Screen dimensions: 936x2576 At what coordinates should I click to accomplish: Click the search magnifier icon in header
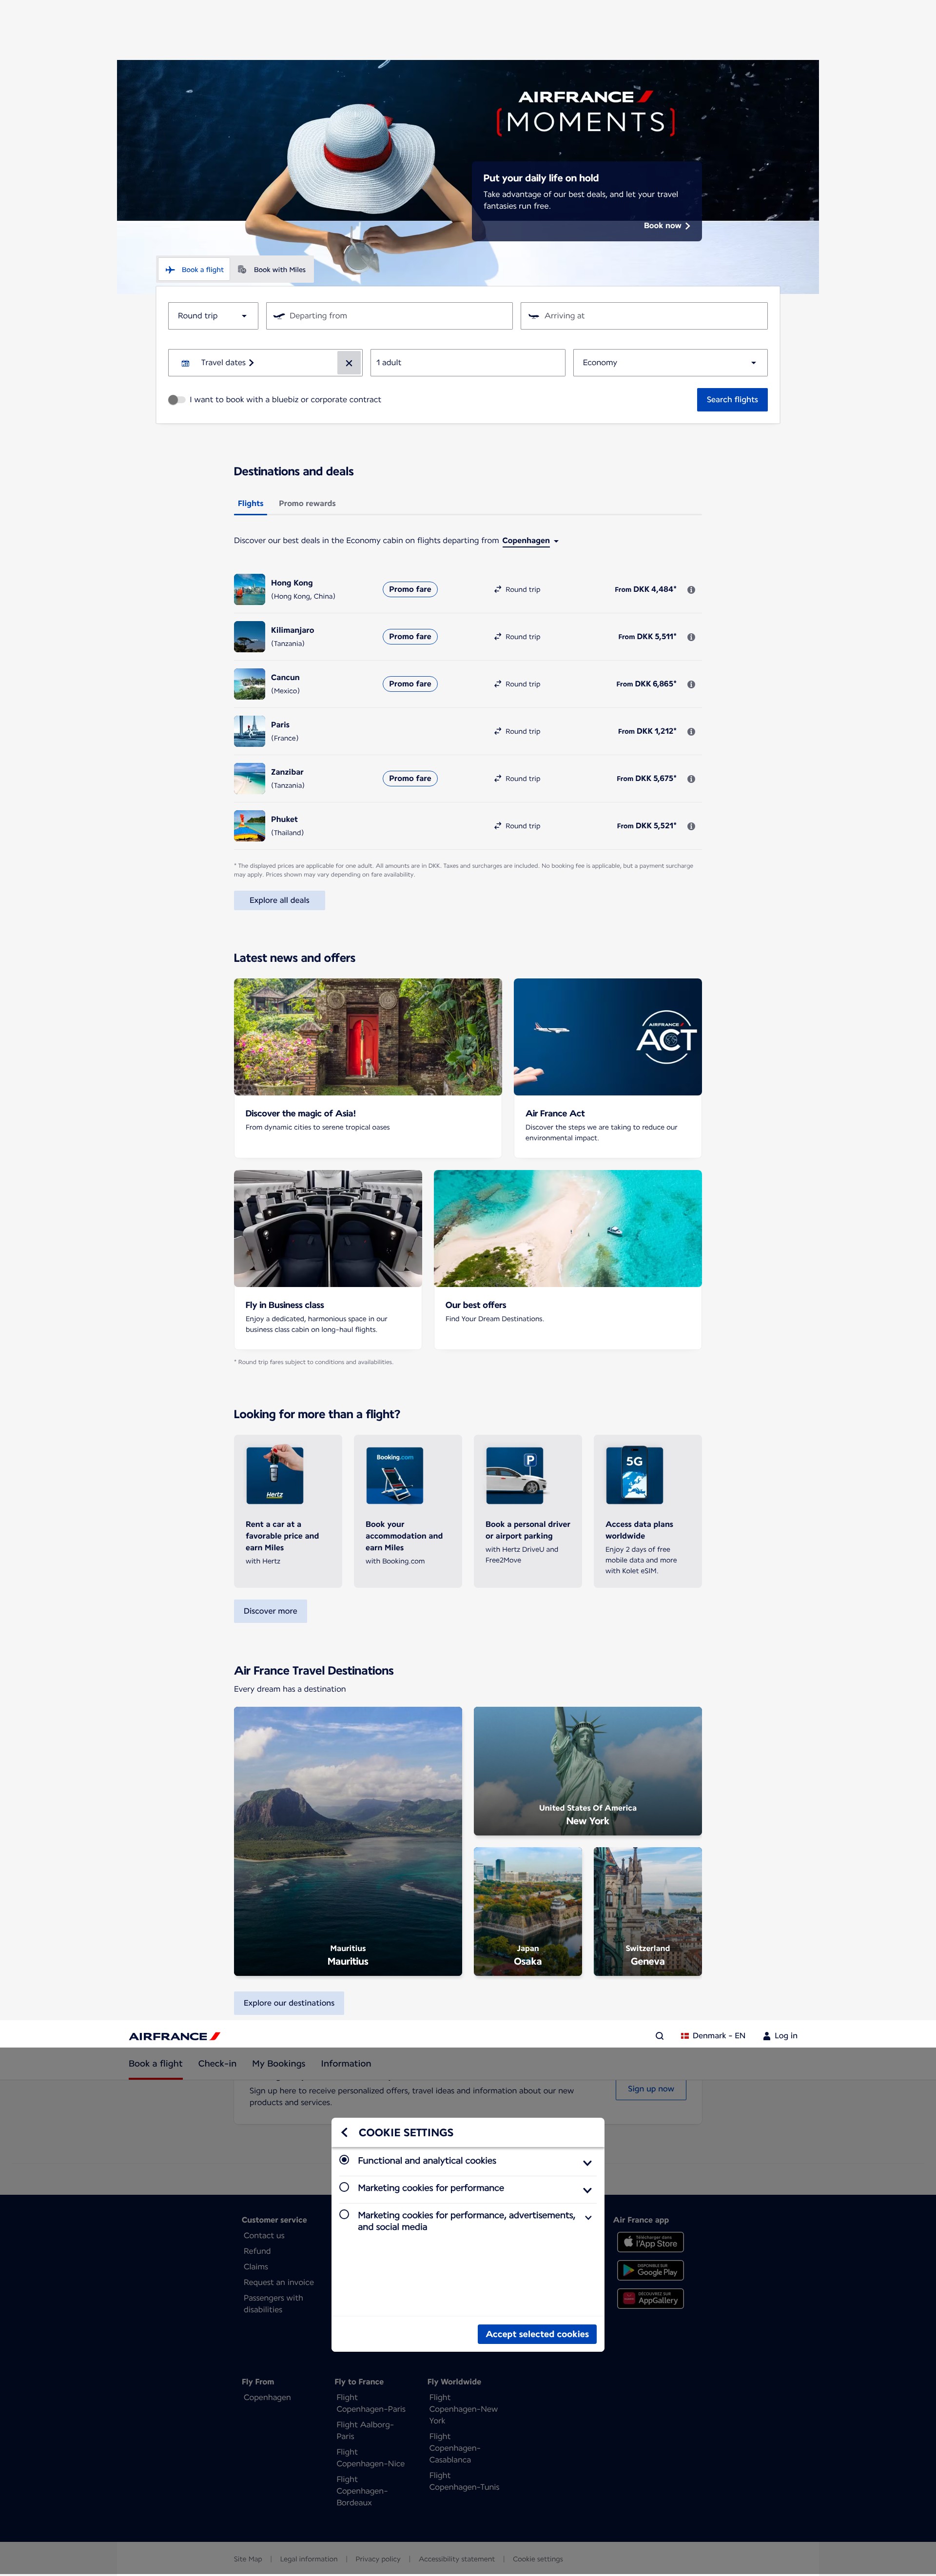pyautogui.click(x=659, y=2036)
